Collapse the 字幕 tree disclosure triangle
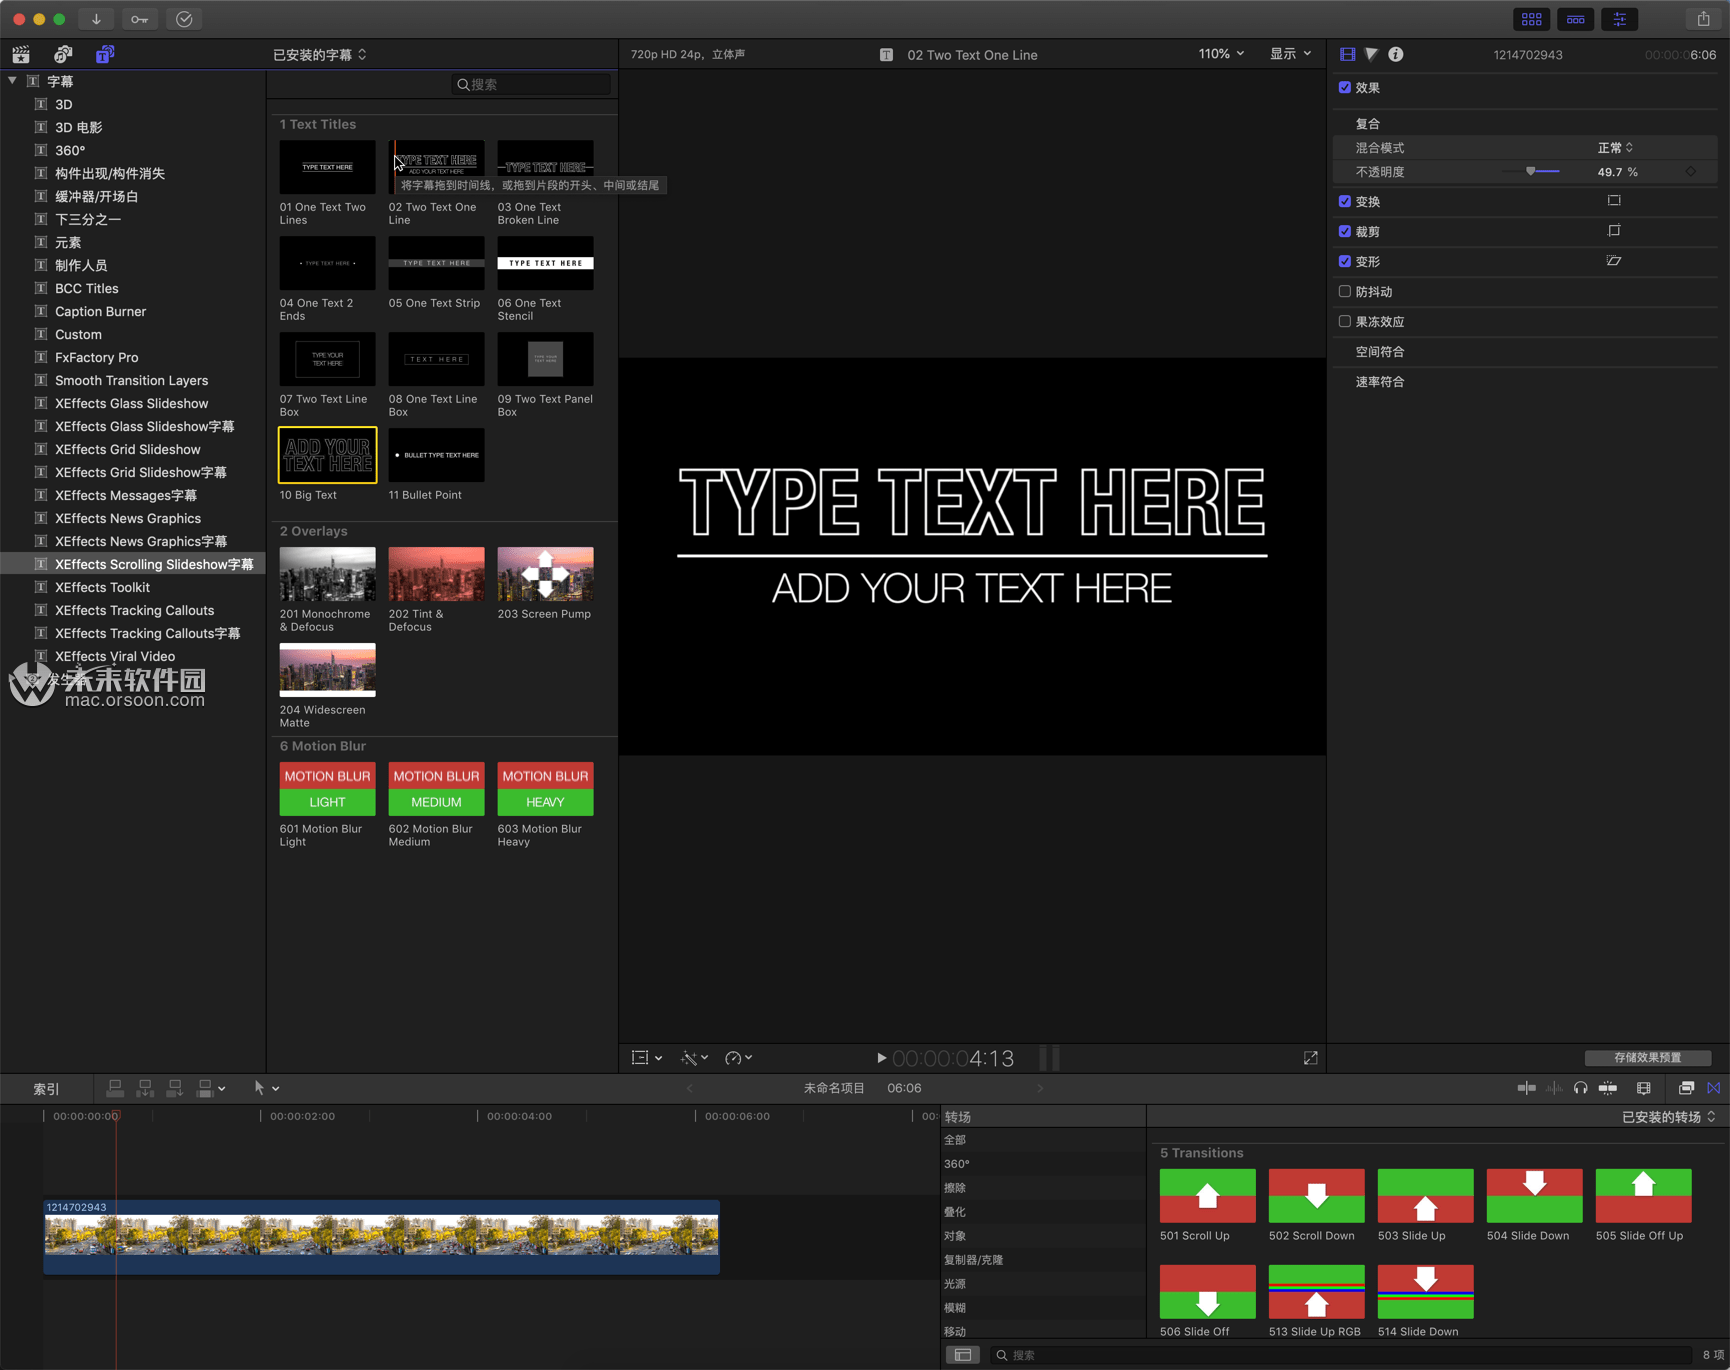 click(x=12, y=81)
